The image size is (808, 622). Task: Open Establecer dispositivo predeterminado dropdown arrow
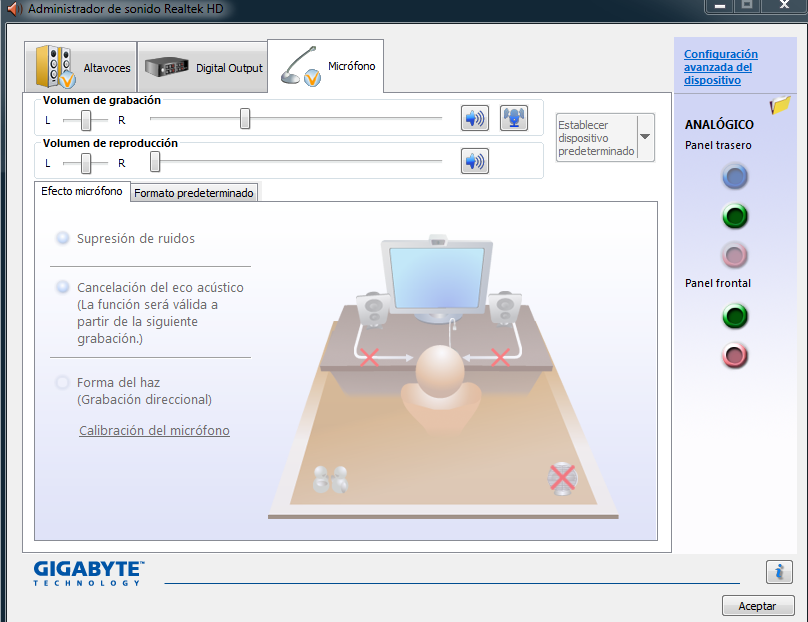[x=645, y=137]
